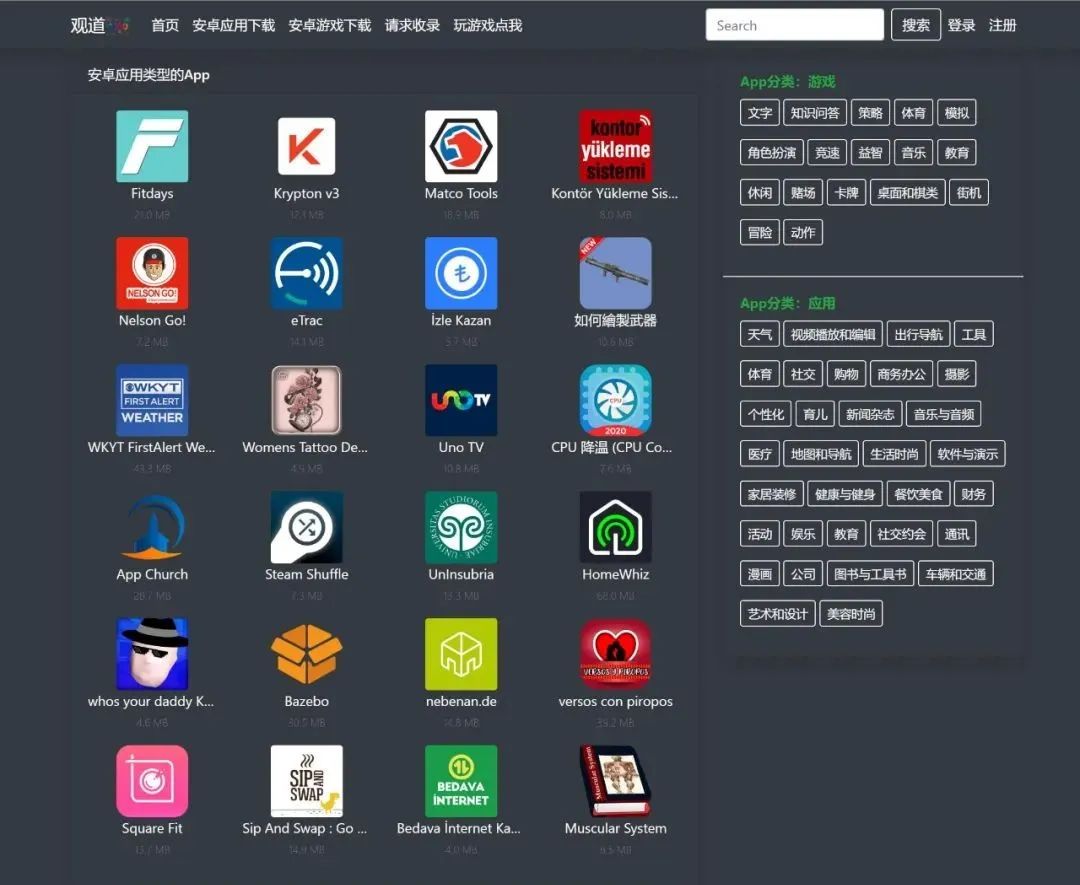
Task: Select the 动作 game category
Action: (803, 233)
